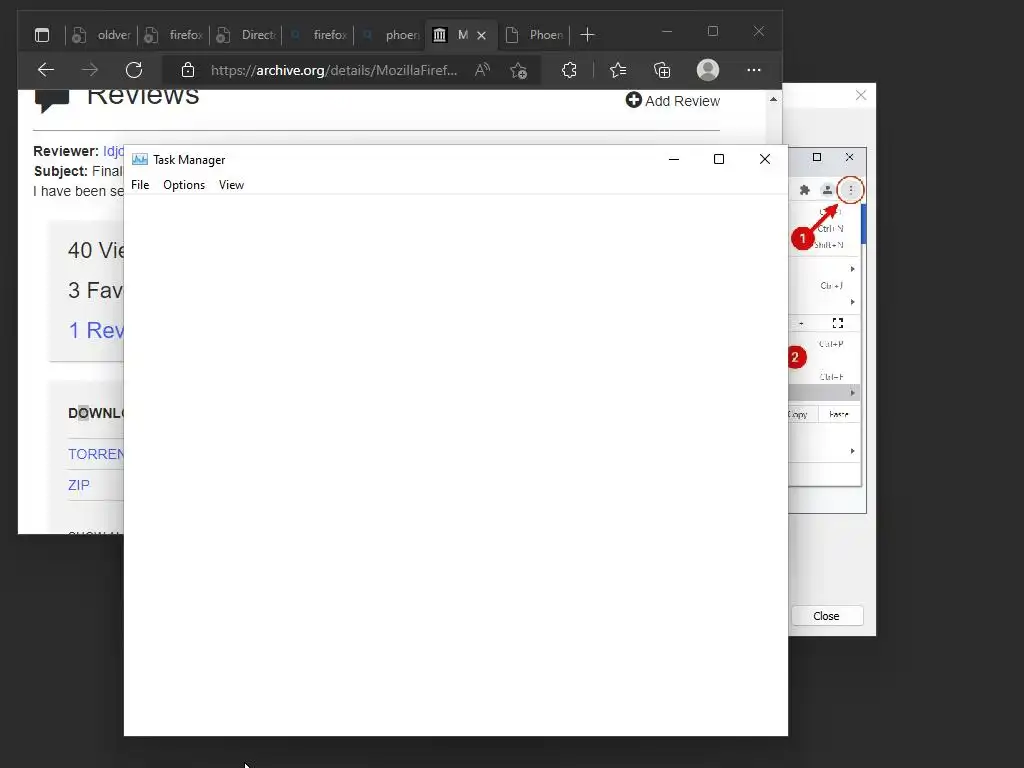Close the Task Manager window
Screen dimensions: 1024x768
click(765, 159)
